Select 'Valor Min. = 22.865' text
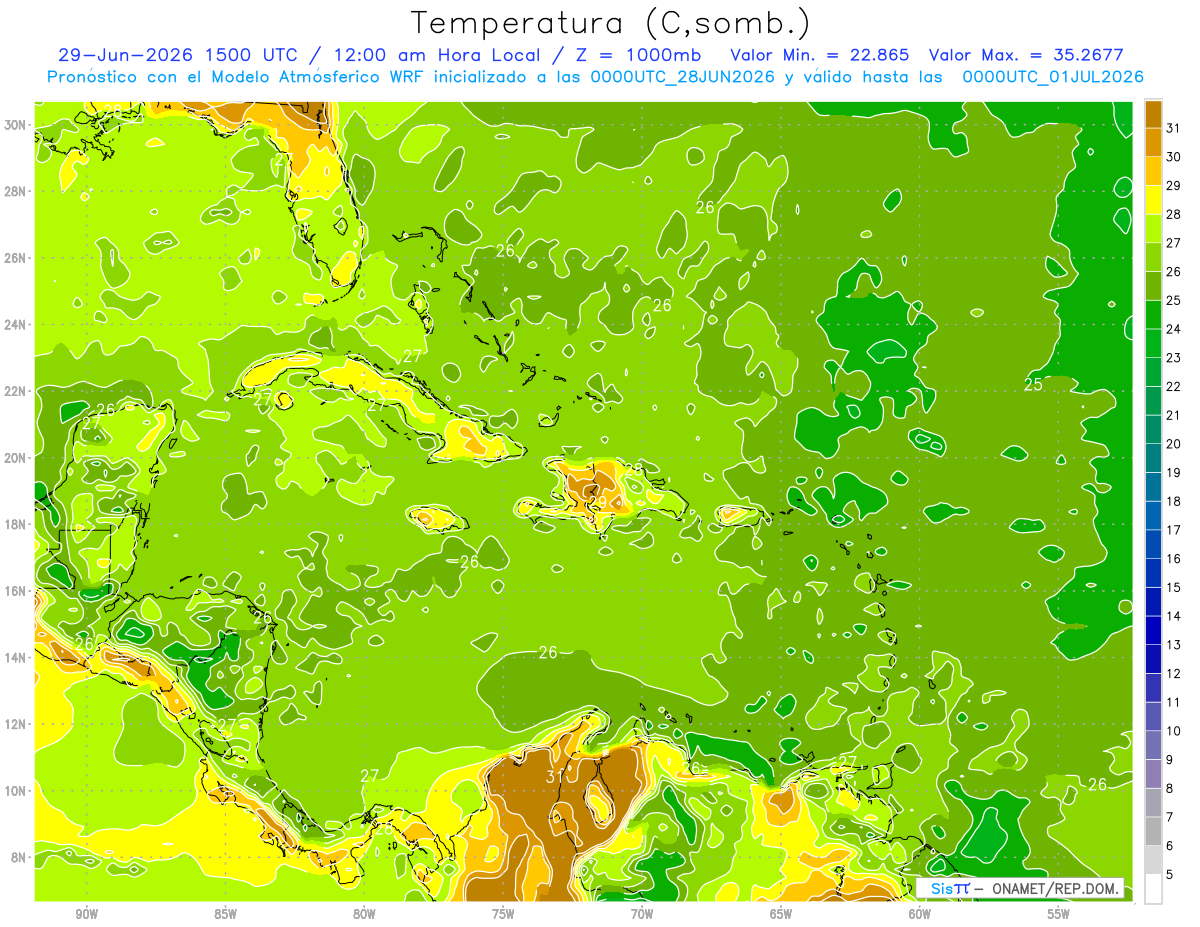Viewport: 1200px width, 927px height. coord(820,55)
